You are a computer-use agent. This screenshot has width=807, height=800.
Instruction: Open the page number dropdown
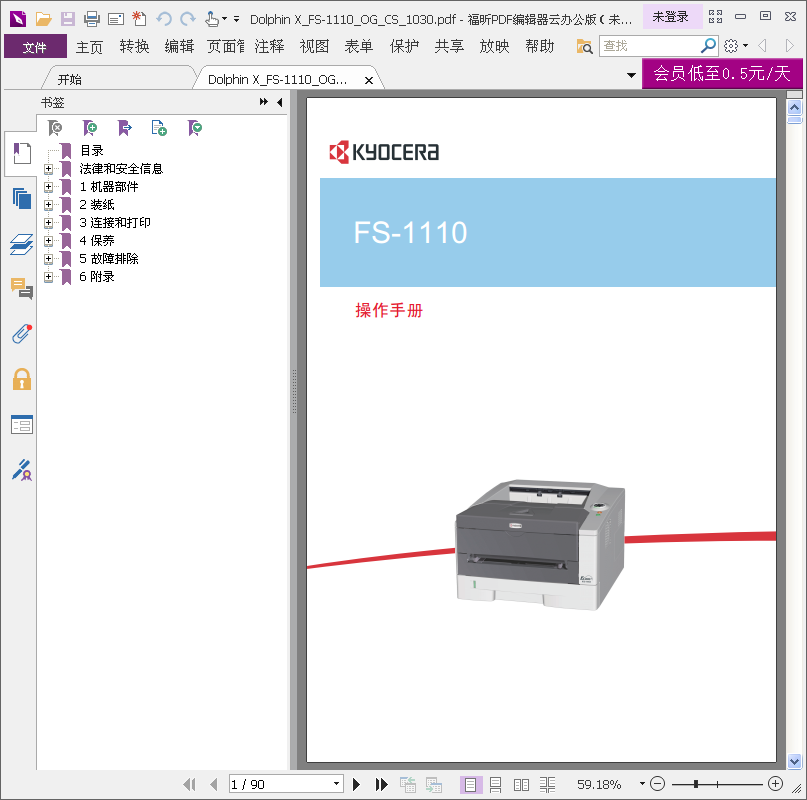click(336, 784)
